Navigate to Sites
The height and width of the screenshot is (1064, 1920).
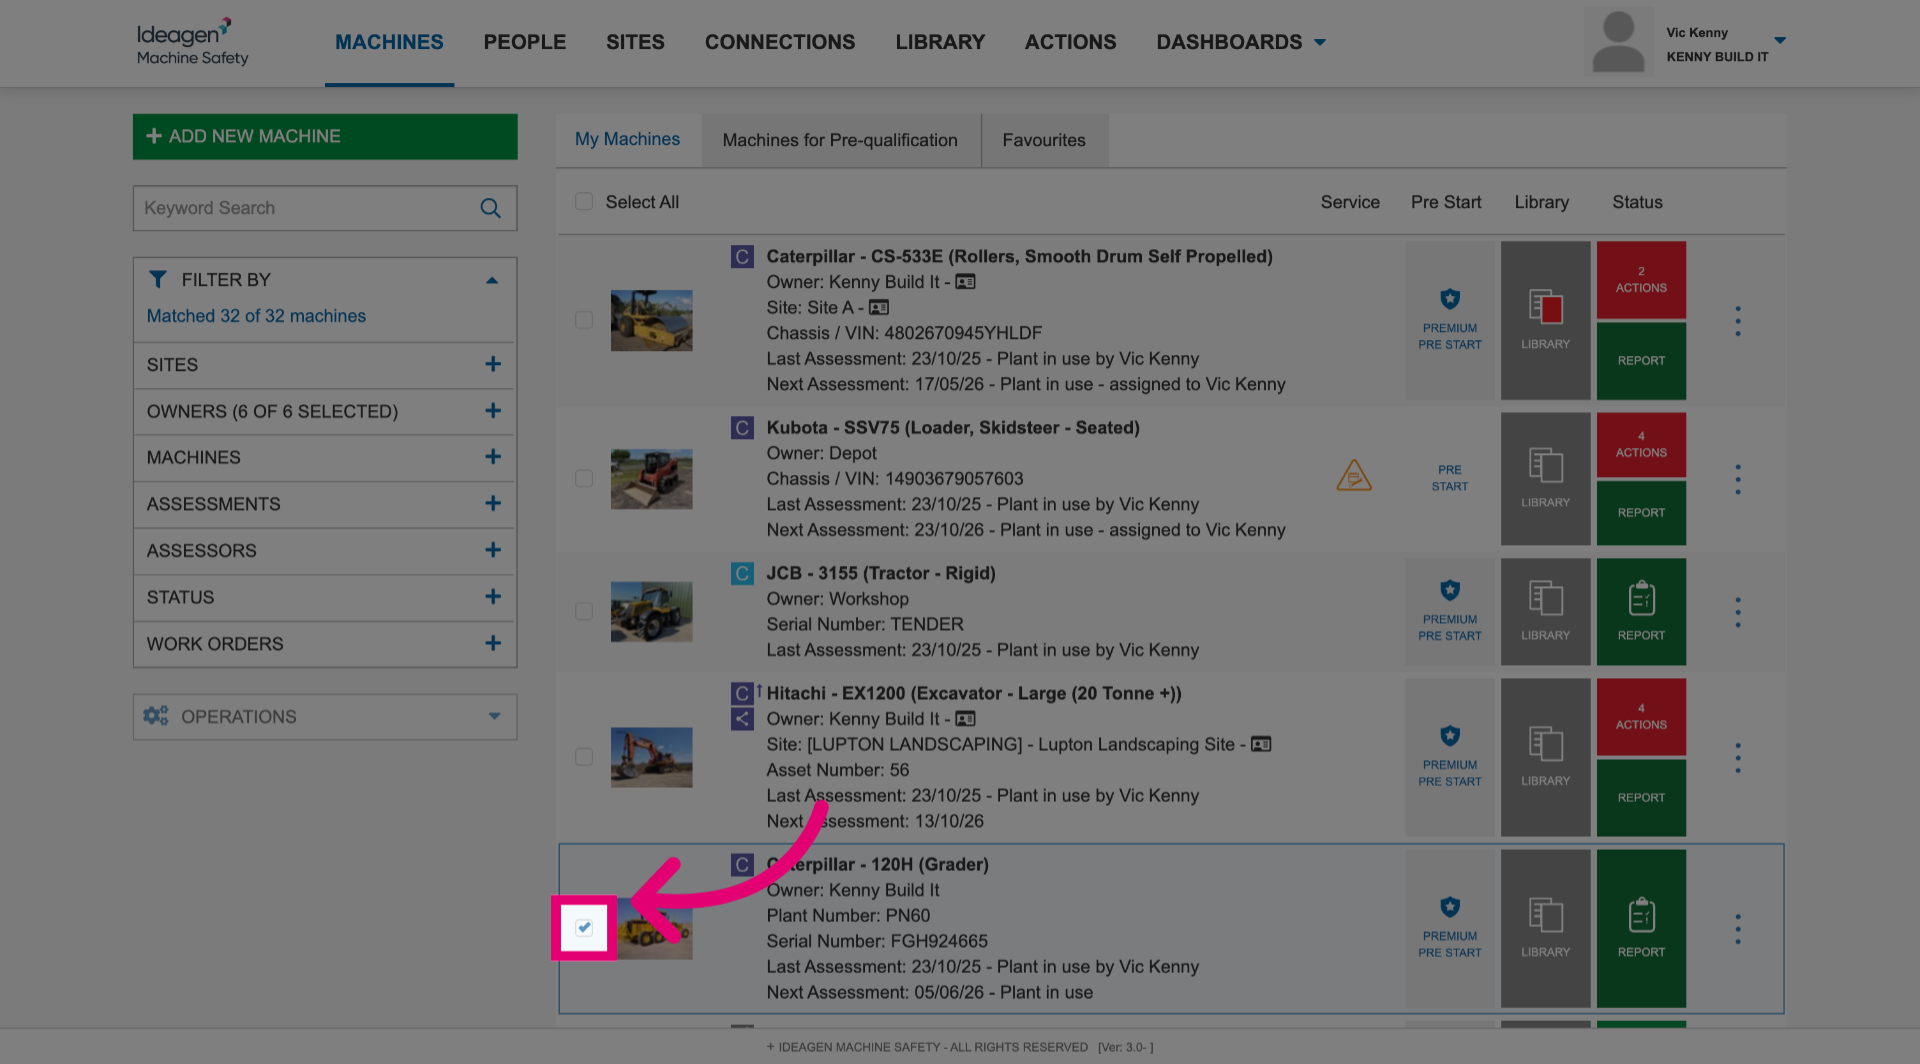pos(635,42)
